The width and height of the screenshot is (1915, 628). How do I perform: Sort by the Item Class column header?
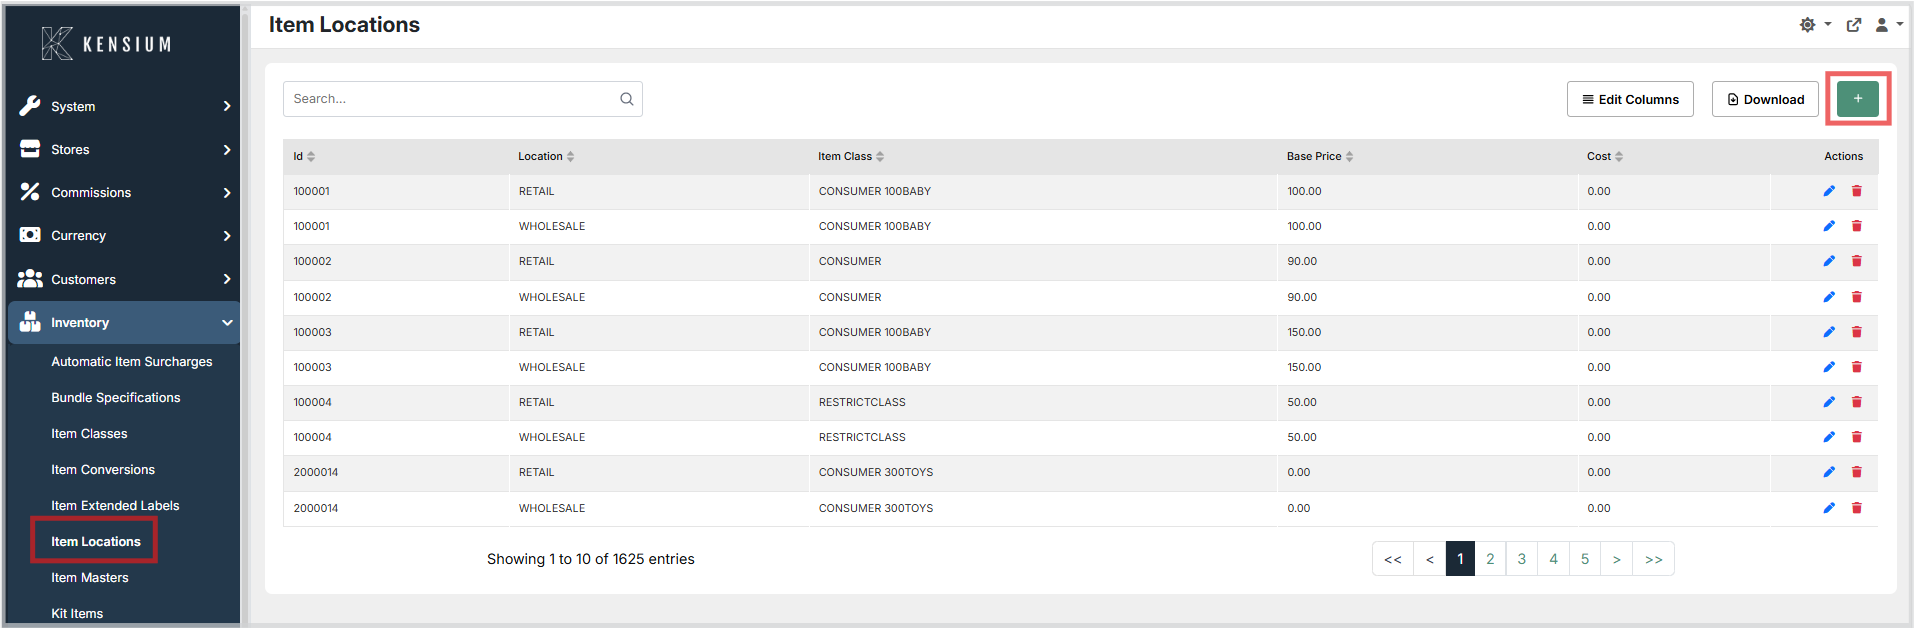[851, 156]
